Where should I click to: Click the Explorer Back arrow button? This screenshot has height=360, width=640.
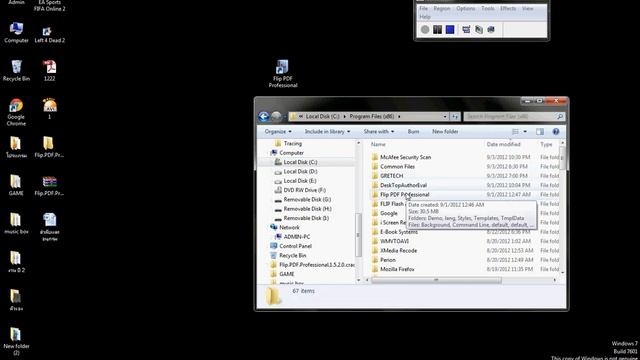264,117
